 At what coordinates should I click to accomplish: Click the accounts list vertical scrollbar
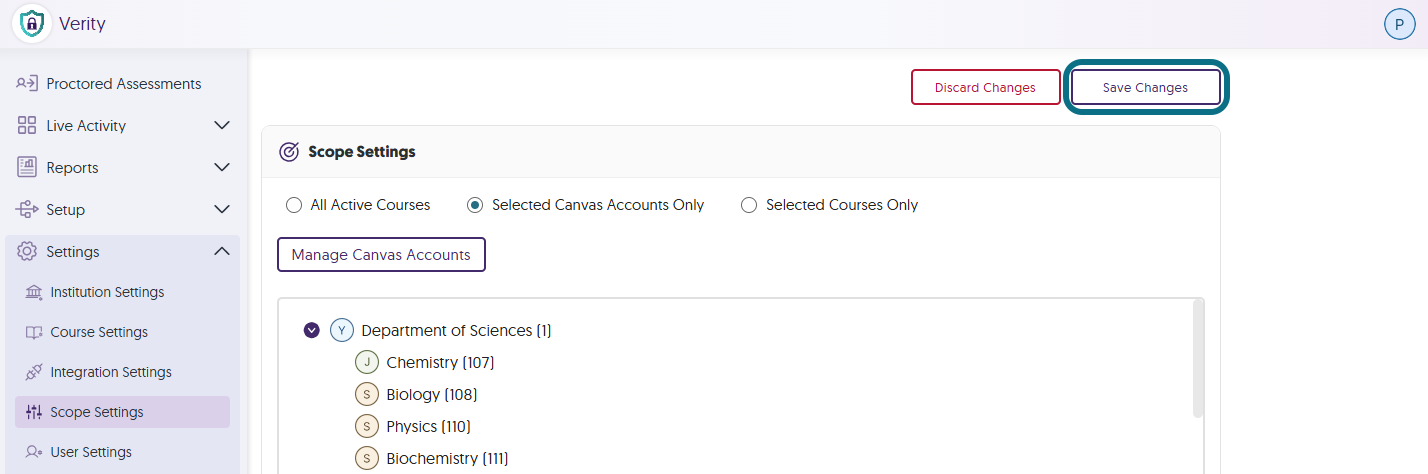point(1198,358)
